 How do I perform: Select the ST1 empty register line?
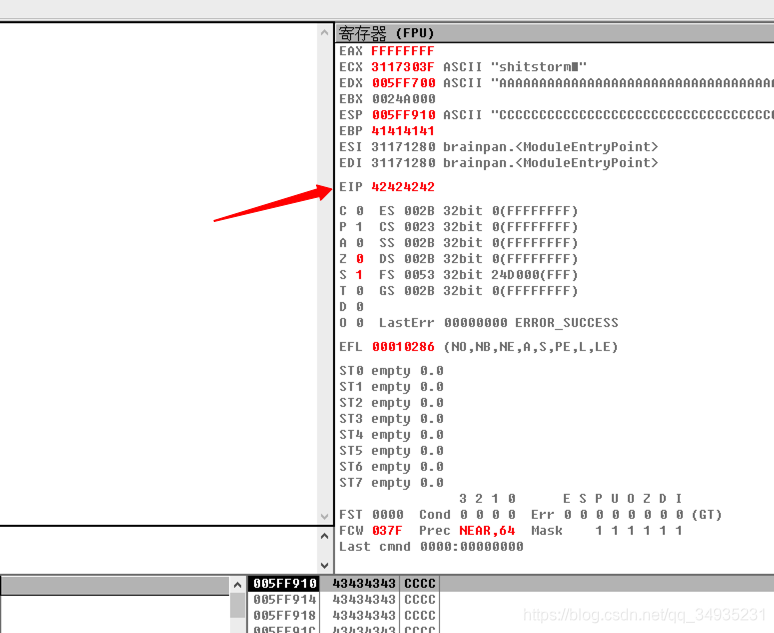391,387
